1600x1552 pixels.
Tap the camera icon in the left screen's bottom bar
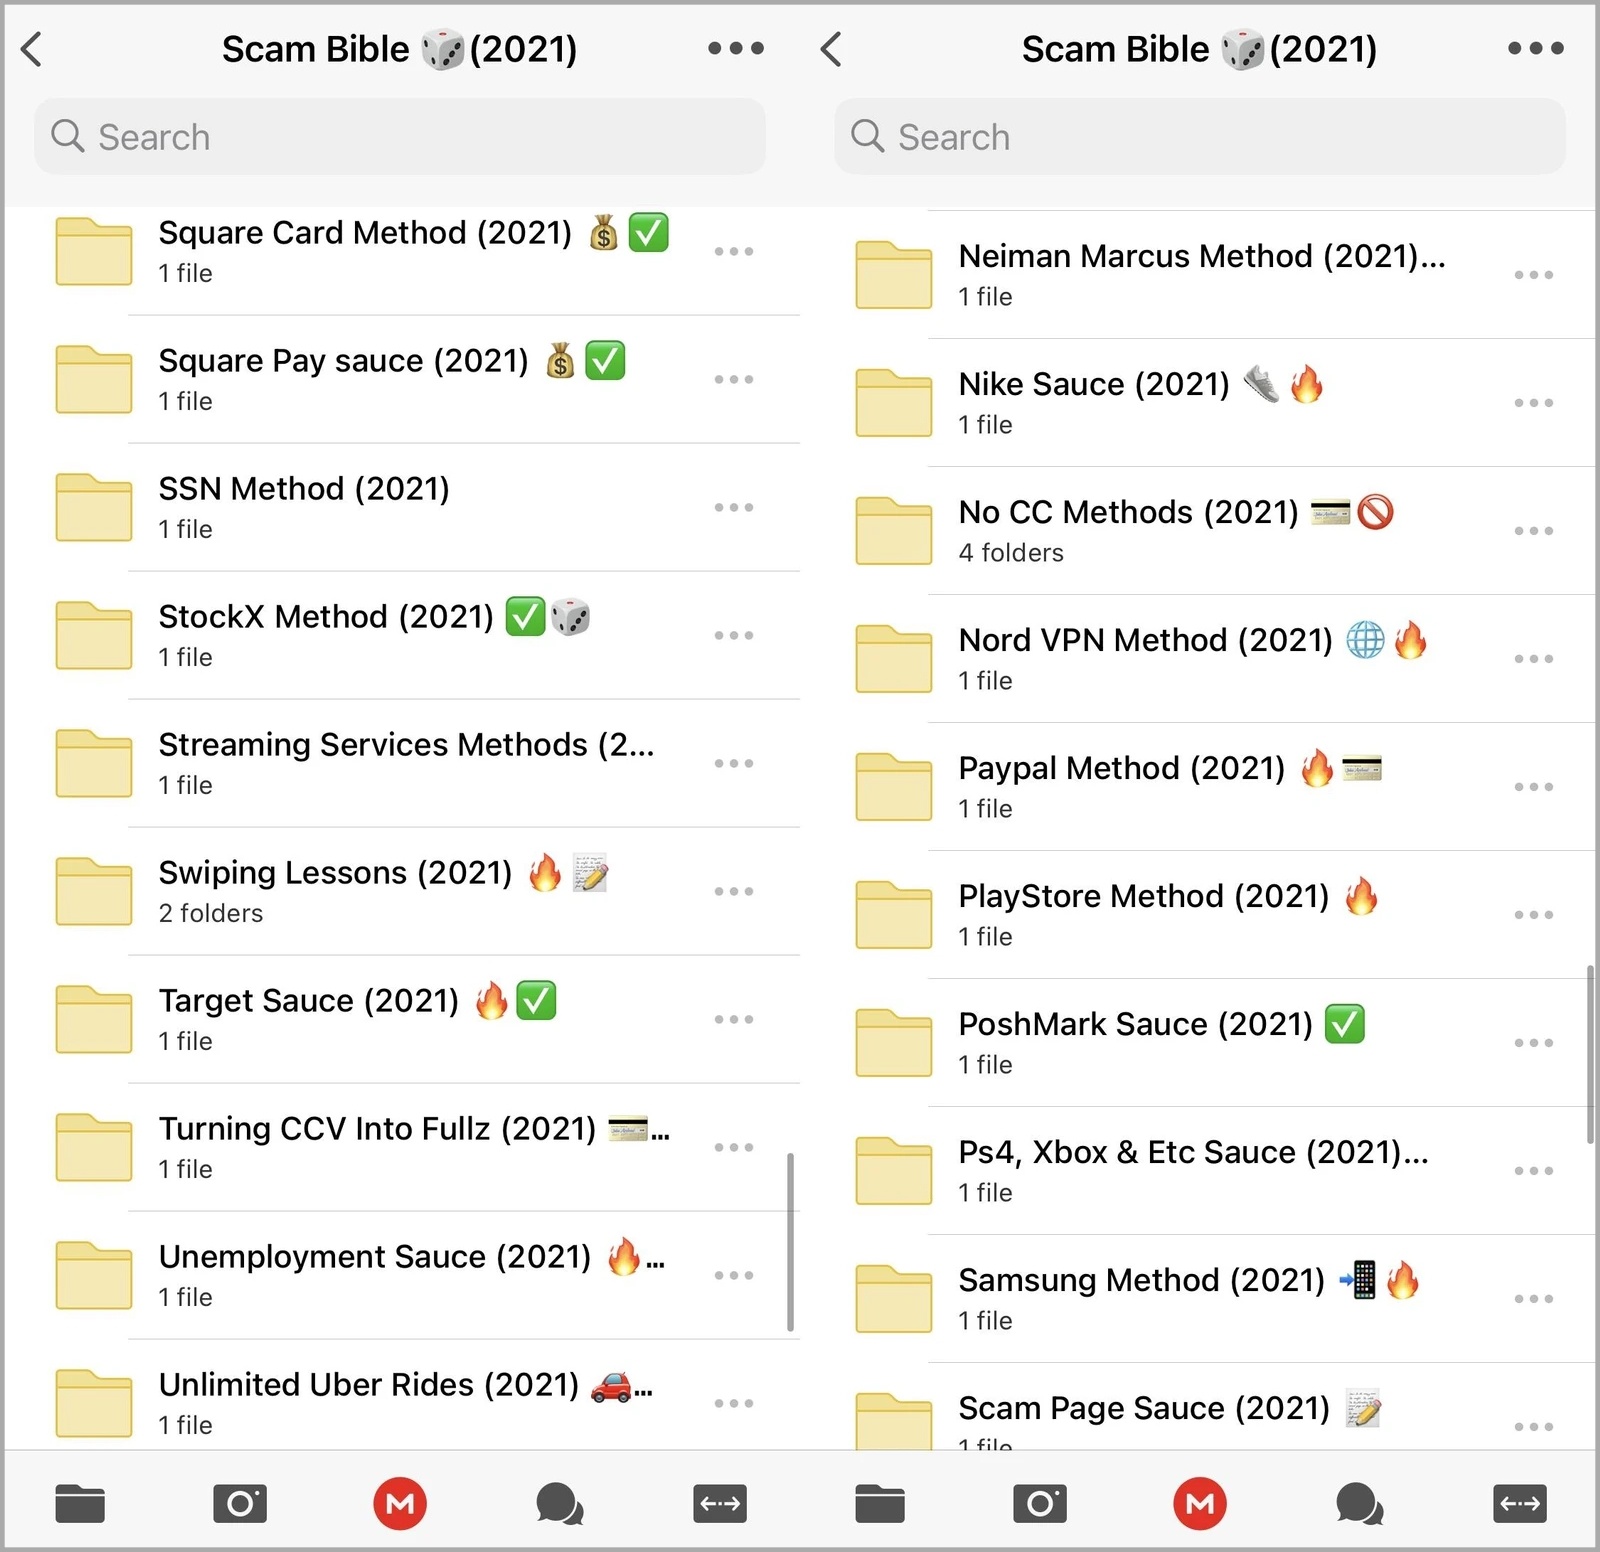click(x=240, y=1503)
